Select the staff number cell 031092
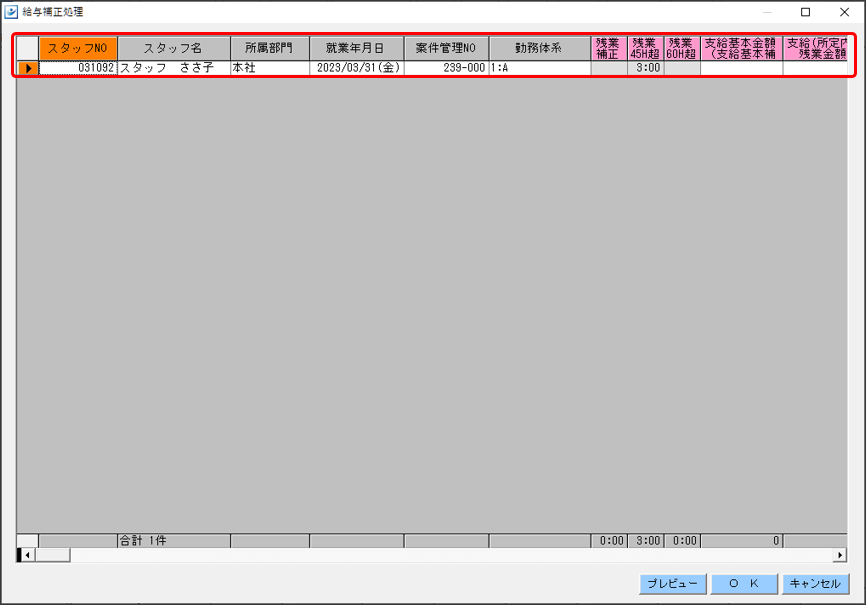The width and height of the screenshot is (866, 605). [78, 68]
